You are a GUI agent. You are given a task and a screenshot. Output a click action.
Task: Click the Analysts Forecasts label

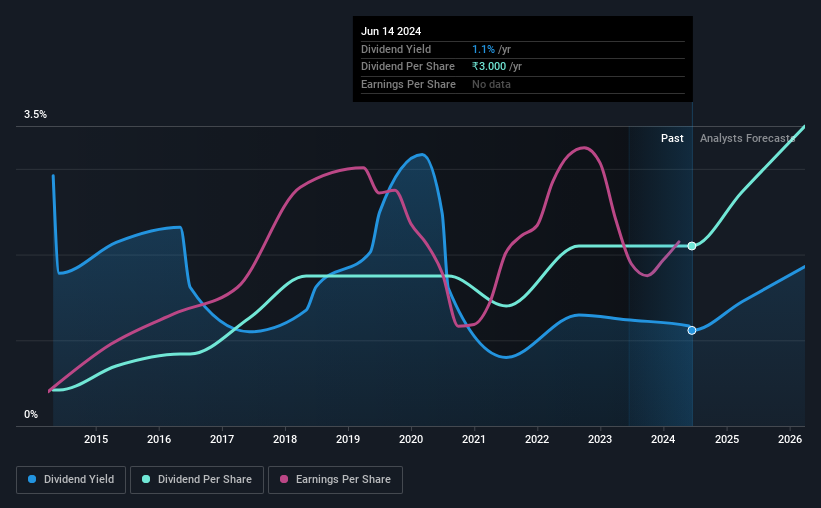[x=747, y=138]
